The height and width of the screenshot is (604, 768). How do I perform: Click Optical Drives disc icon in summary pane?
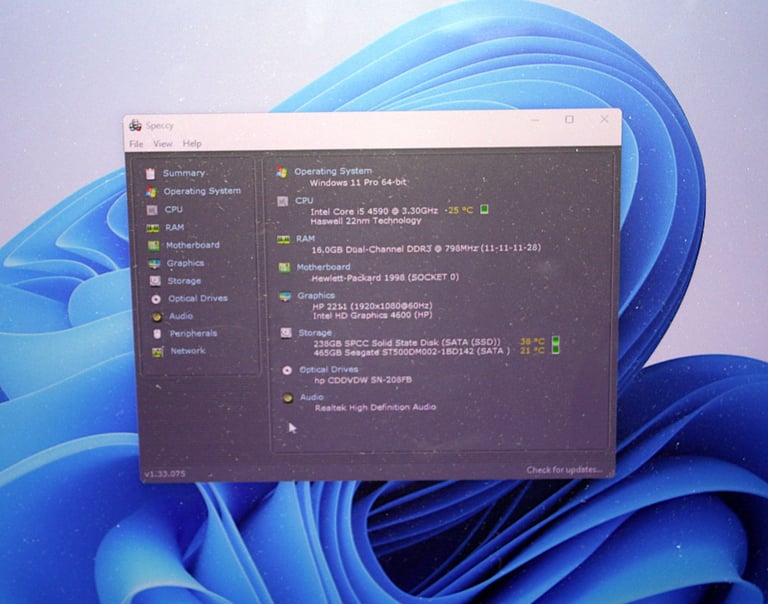coord(287,370)
